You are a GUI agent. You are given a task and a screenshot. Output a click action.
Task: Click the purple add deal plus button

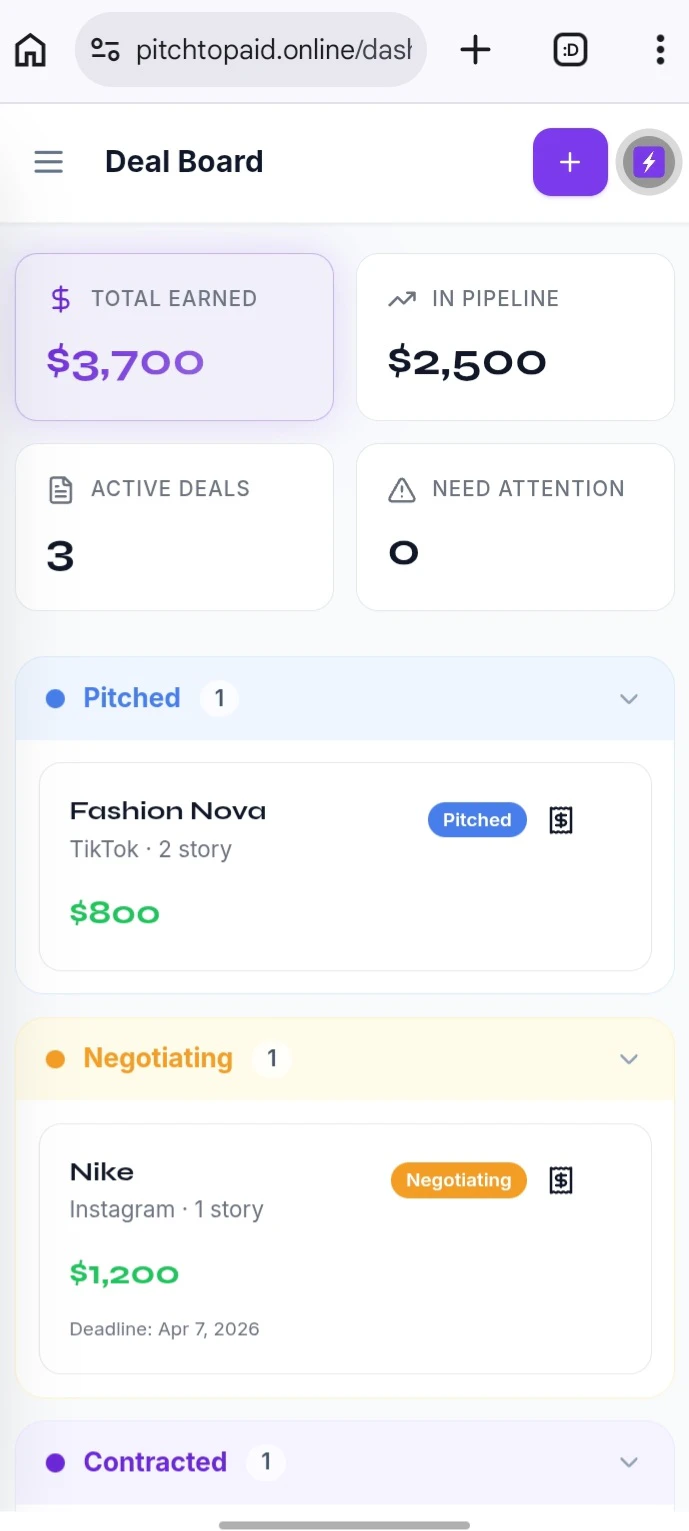tap(570, 162)
